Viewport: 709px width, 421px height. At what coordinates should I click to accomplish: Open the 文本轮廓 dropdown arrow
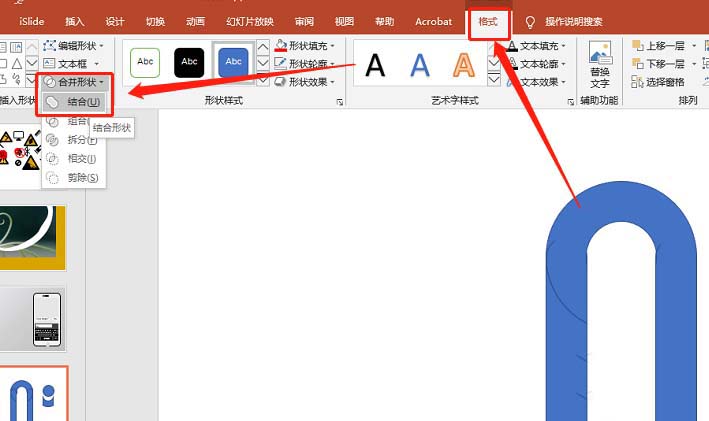(563, 64)
